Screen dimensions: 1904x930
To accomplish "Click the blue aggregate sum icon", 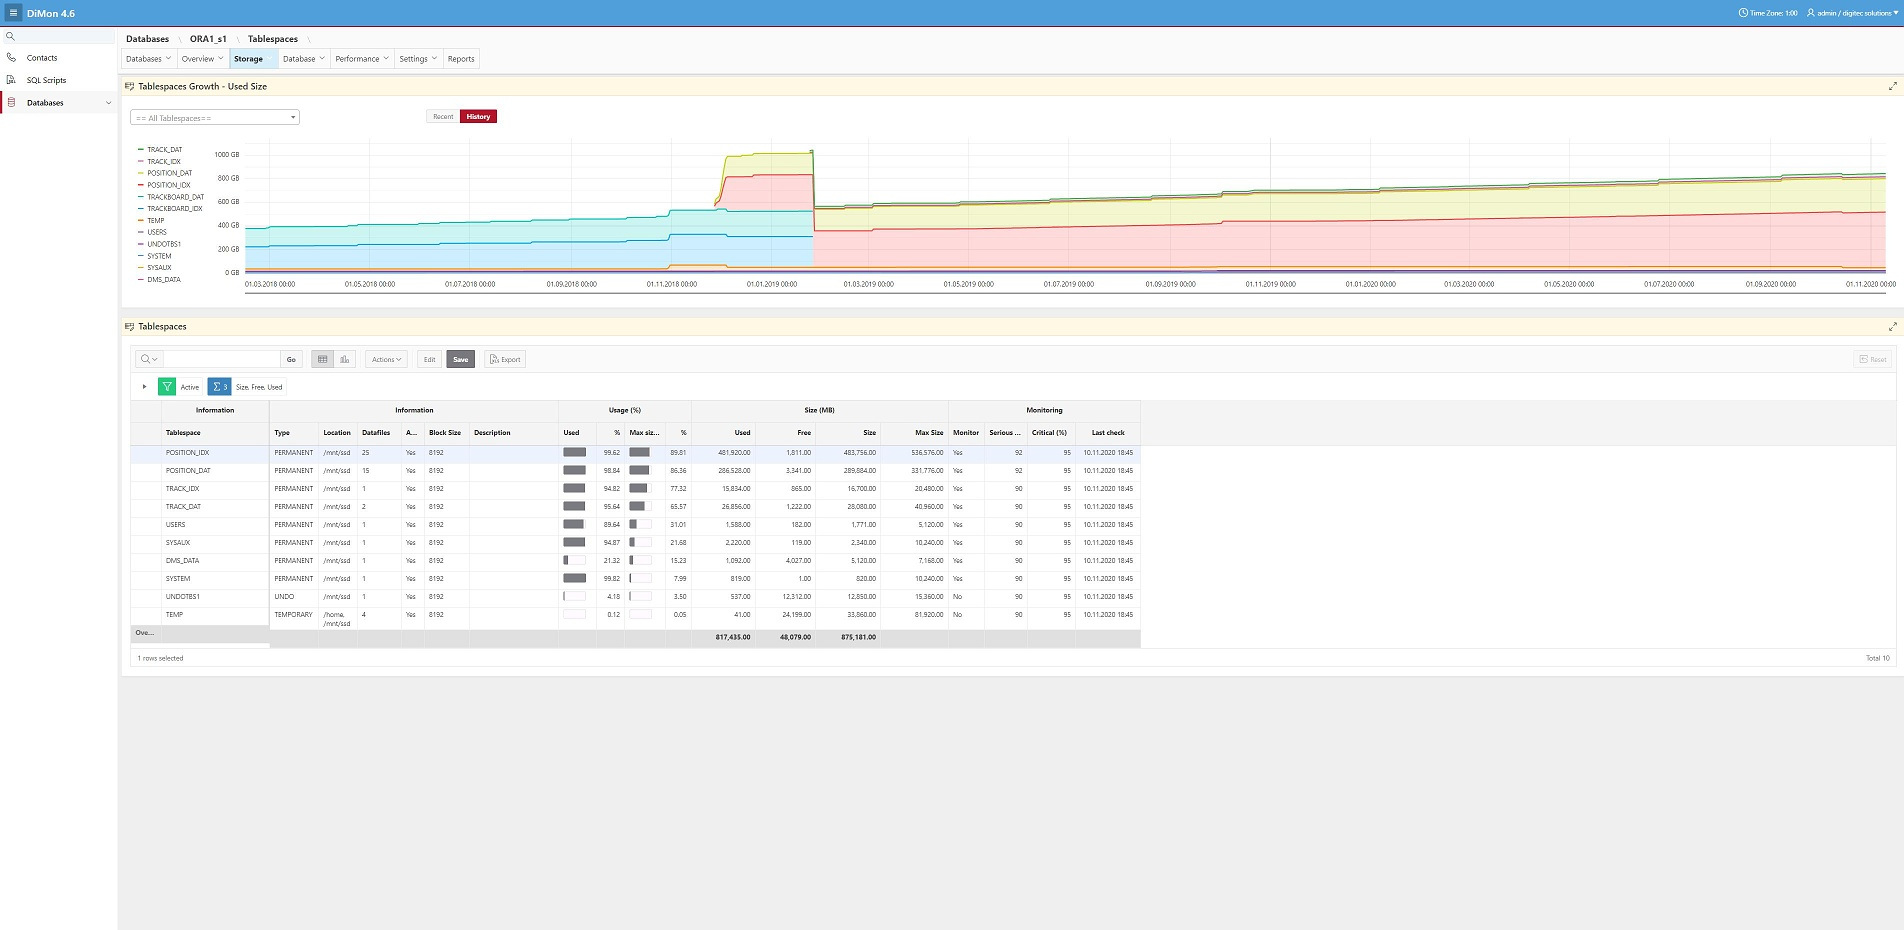I will coord(219,387).
